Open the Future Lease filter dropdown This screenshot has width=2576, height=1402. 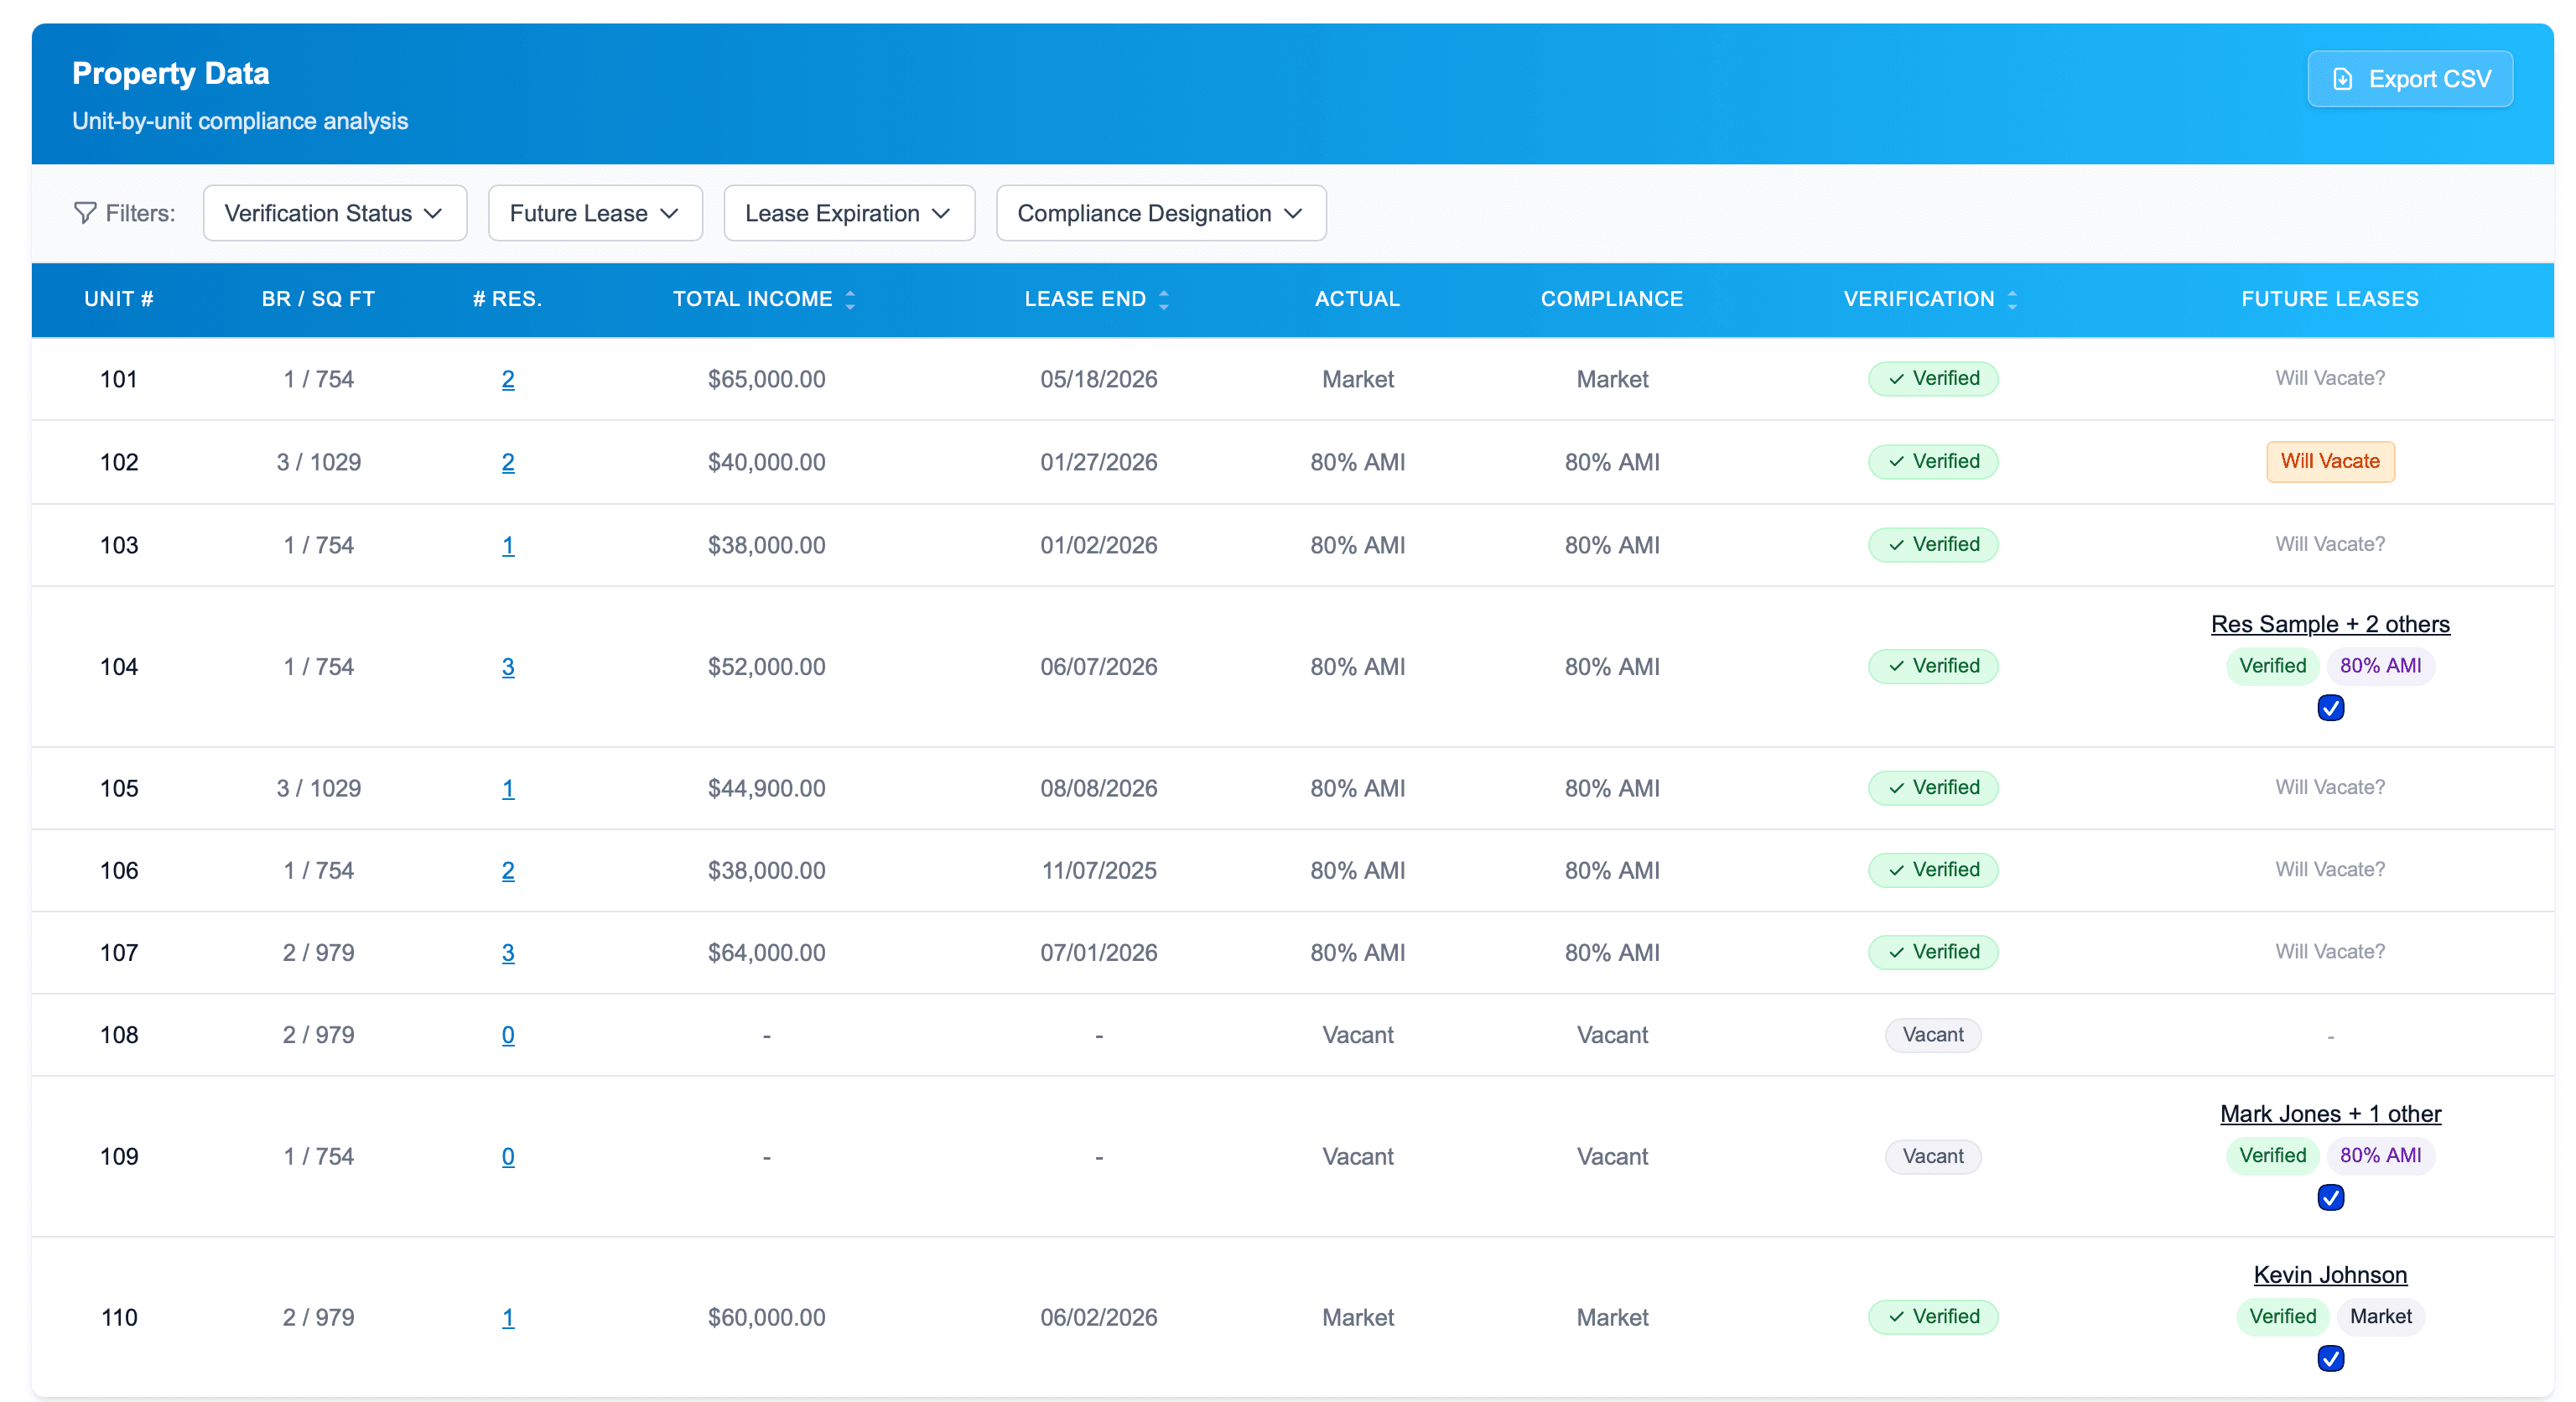click(595, 213)
